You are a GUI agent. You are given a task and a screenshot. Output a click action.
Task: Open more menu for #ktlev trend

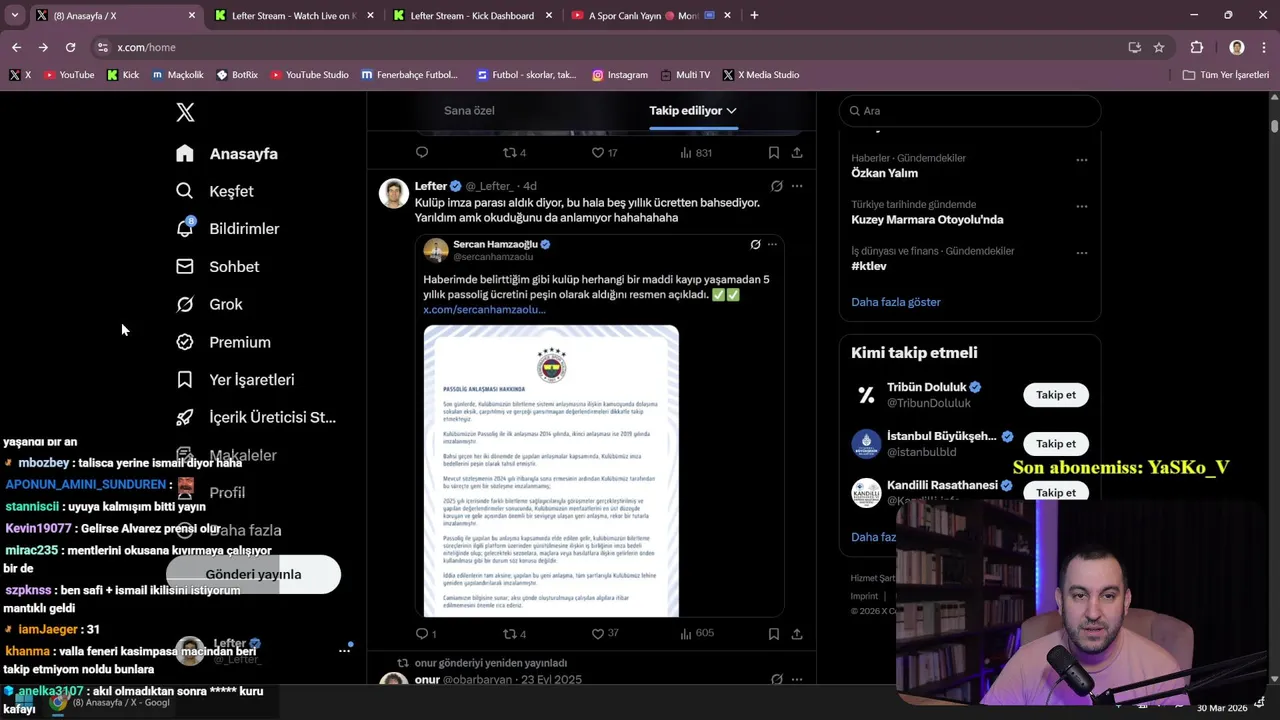pos(1081,253)
